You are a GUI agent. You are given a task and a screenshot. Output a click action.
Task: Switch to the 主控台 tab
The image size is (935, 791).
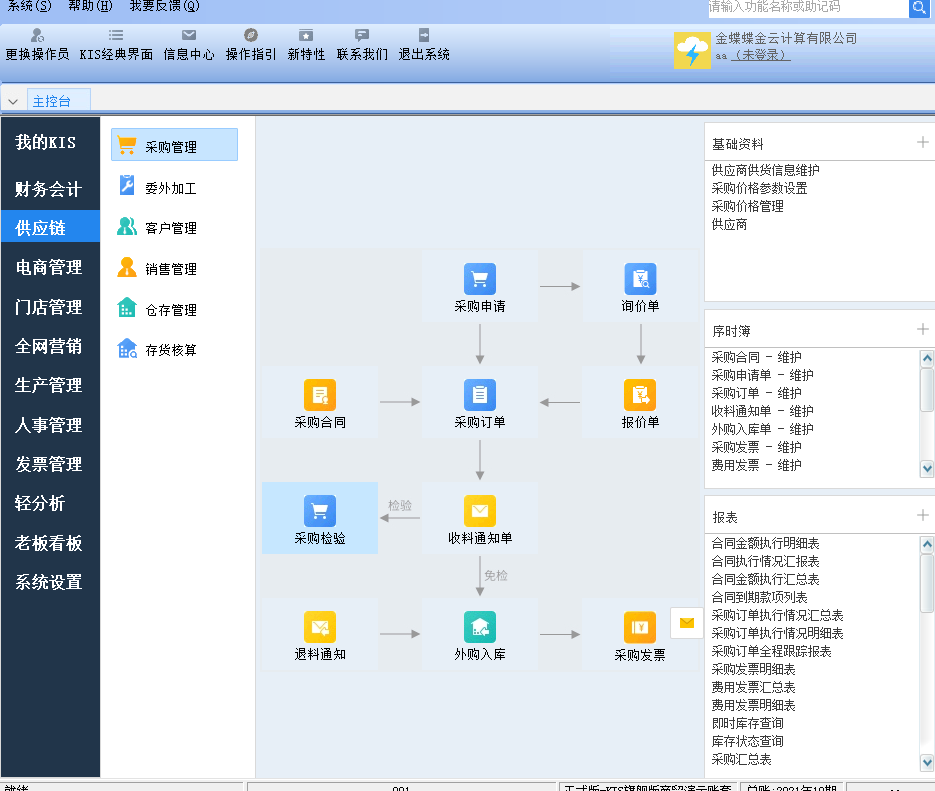(60, 100)
